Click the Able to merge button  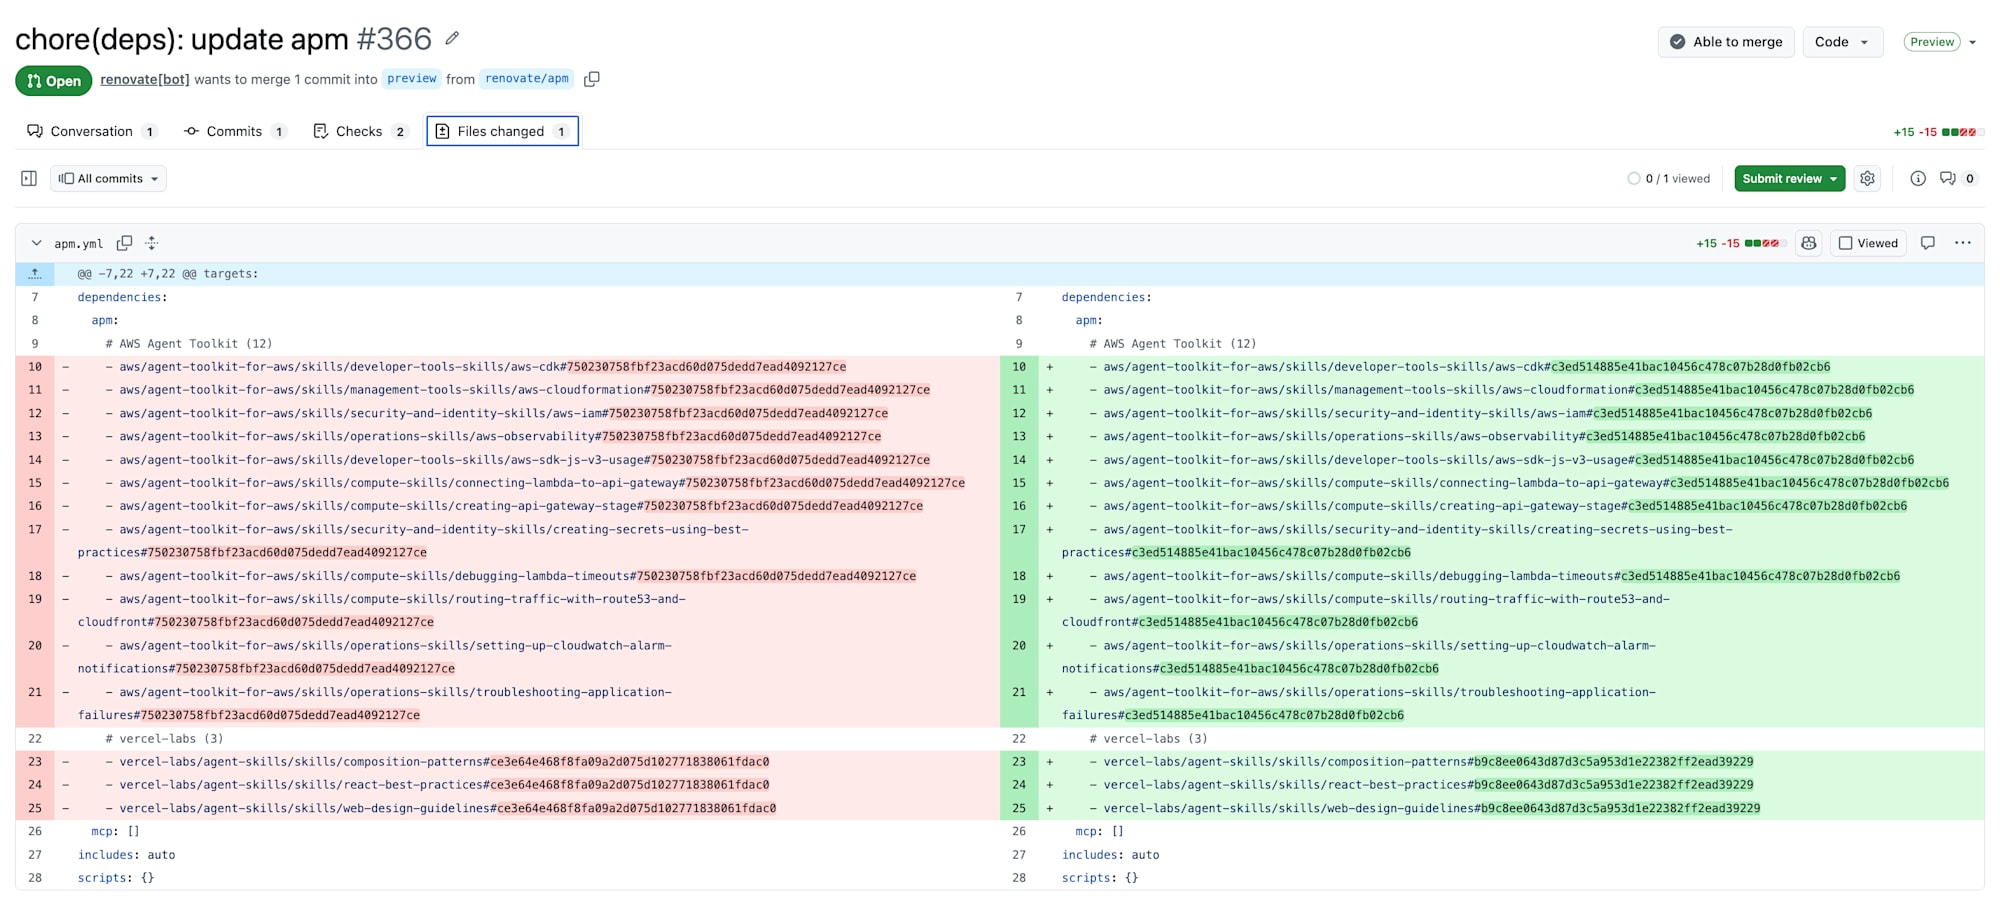1726,42
